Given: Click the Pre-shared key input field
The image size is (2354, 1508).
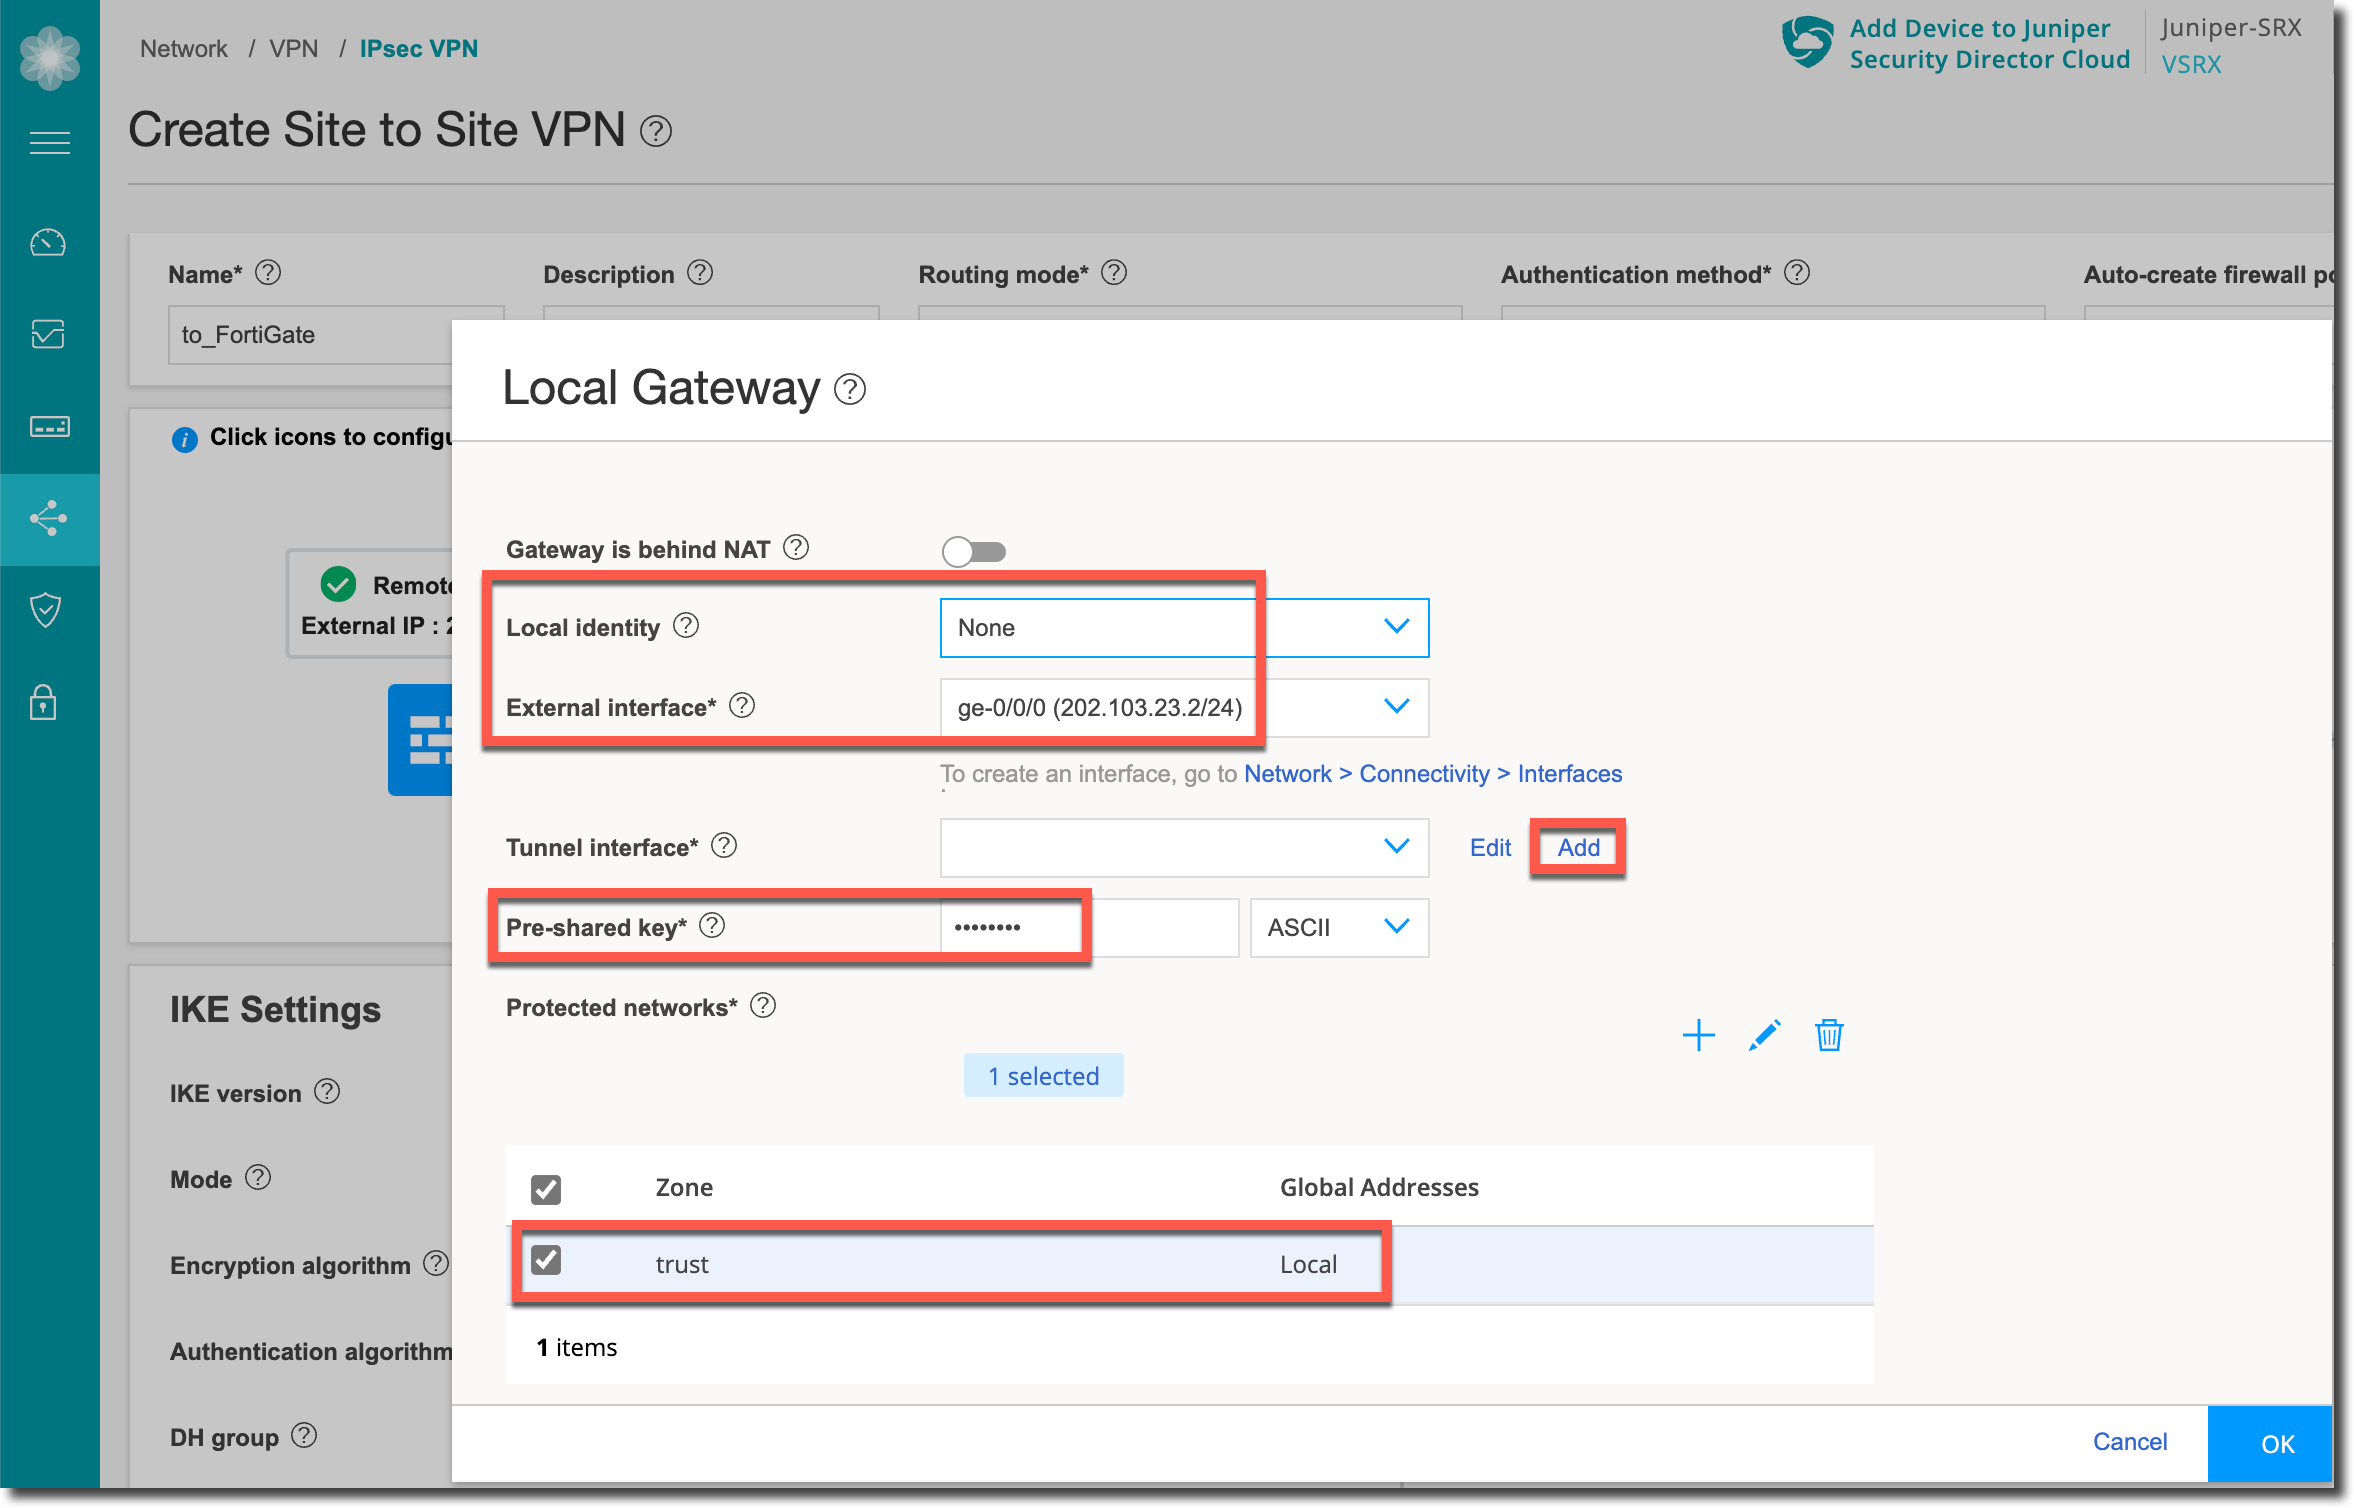Looking at the screenshot, I should click(x=1088, y=927).
